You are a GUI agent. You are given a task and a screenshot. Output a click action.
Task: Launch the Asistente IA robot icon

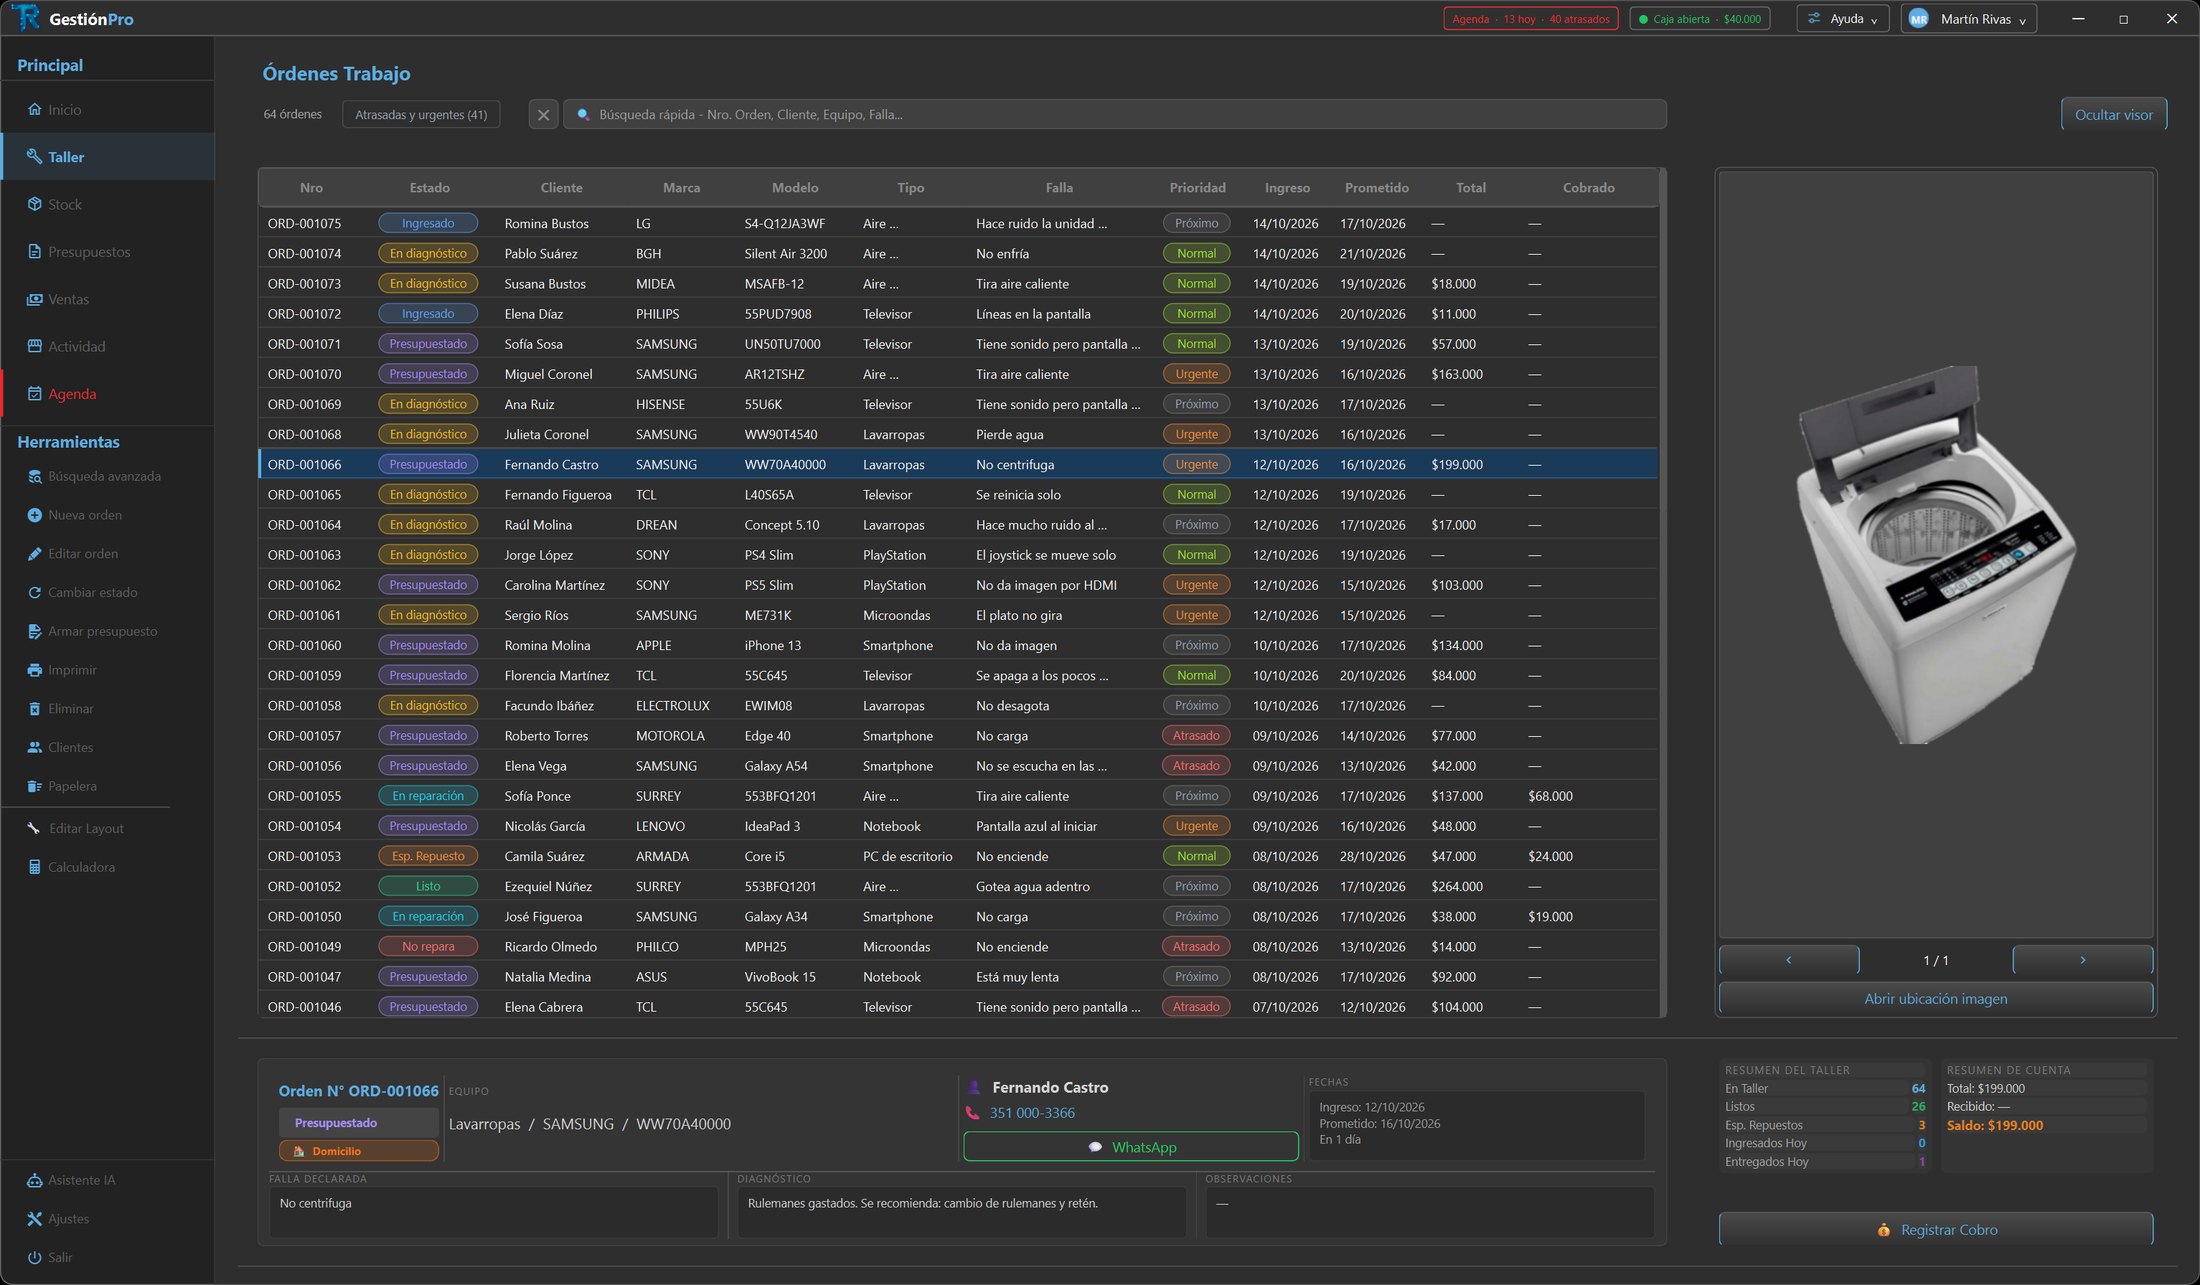tap(34, 1180)
